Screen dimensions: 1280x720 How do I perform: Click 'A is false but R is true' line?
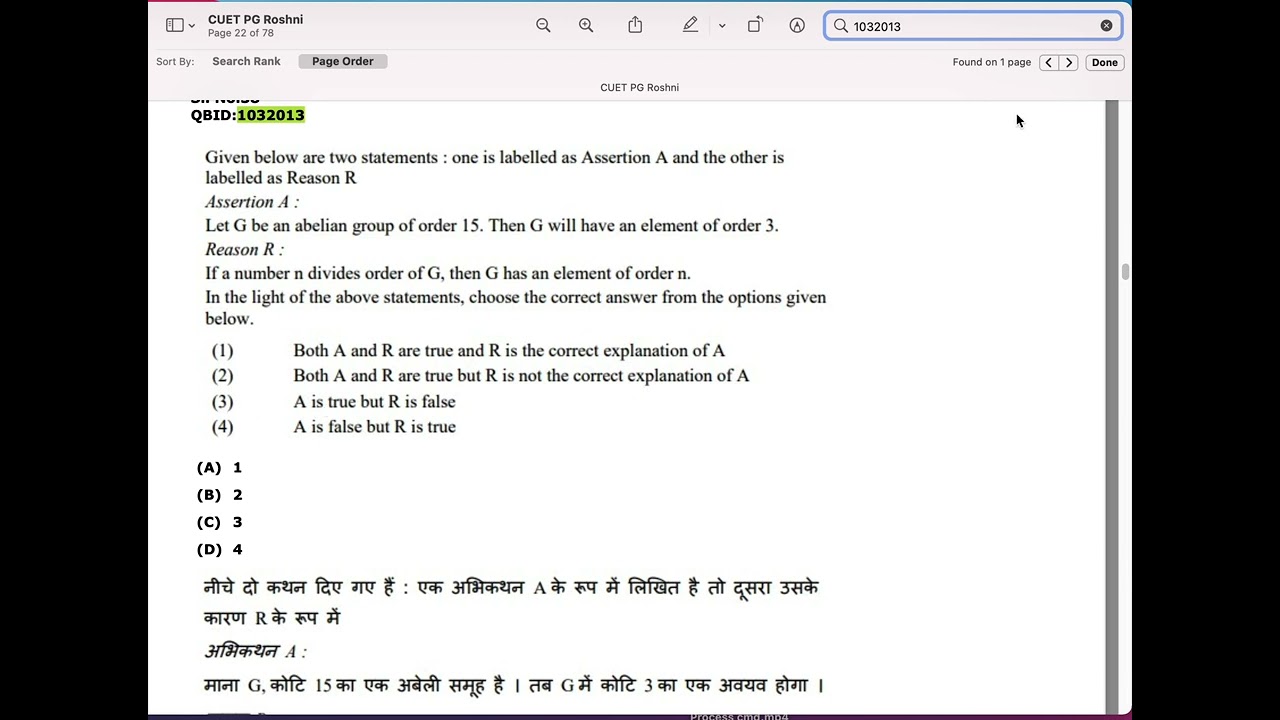[x=374, y=427]
